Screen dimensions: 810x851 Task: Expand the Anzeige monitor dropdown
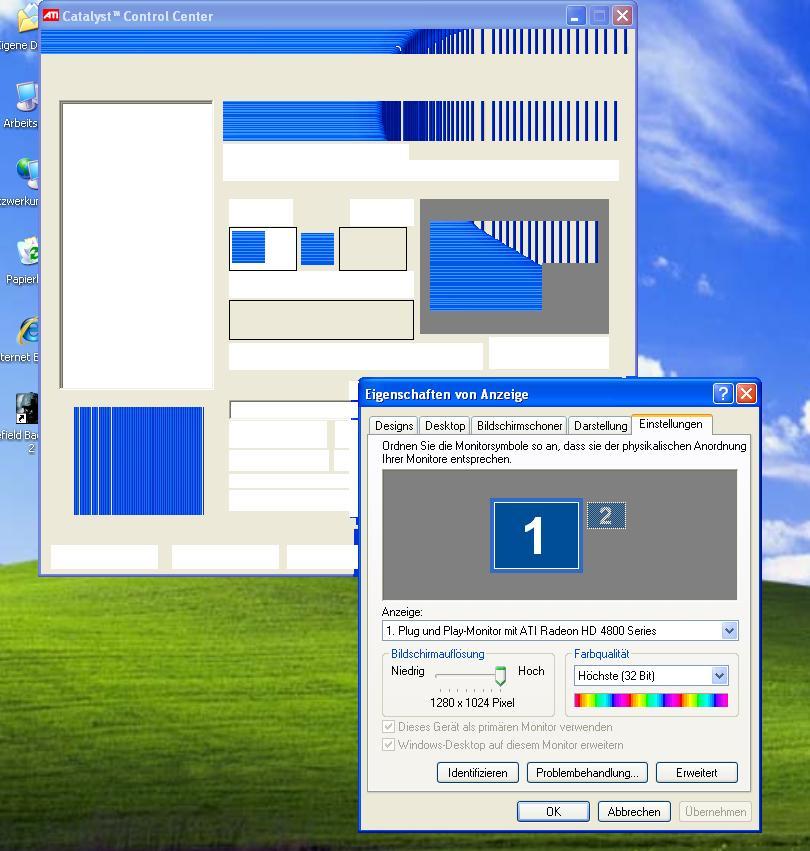(x=729, y=631)
